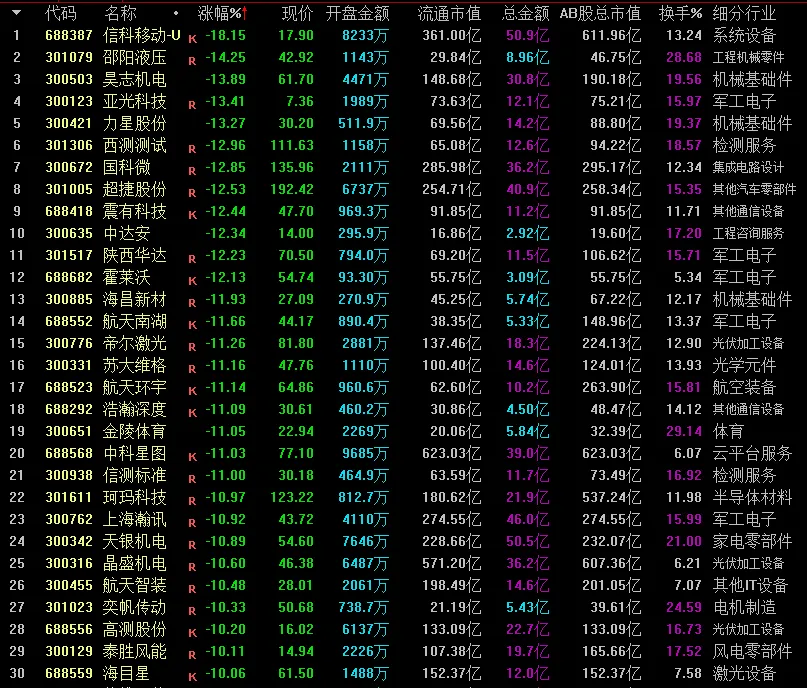807x688 pixels.
Task: Select stock name 信科移动-U
Action: (142, 36)
